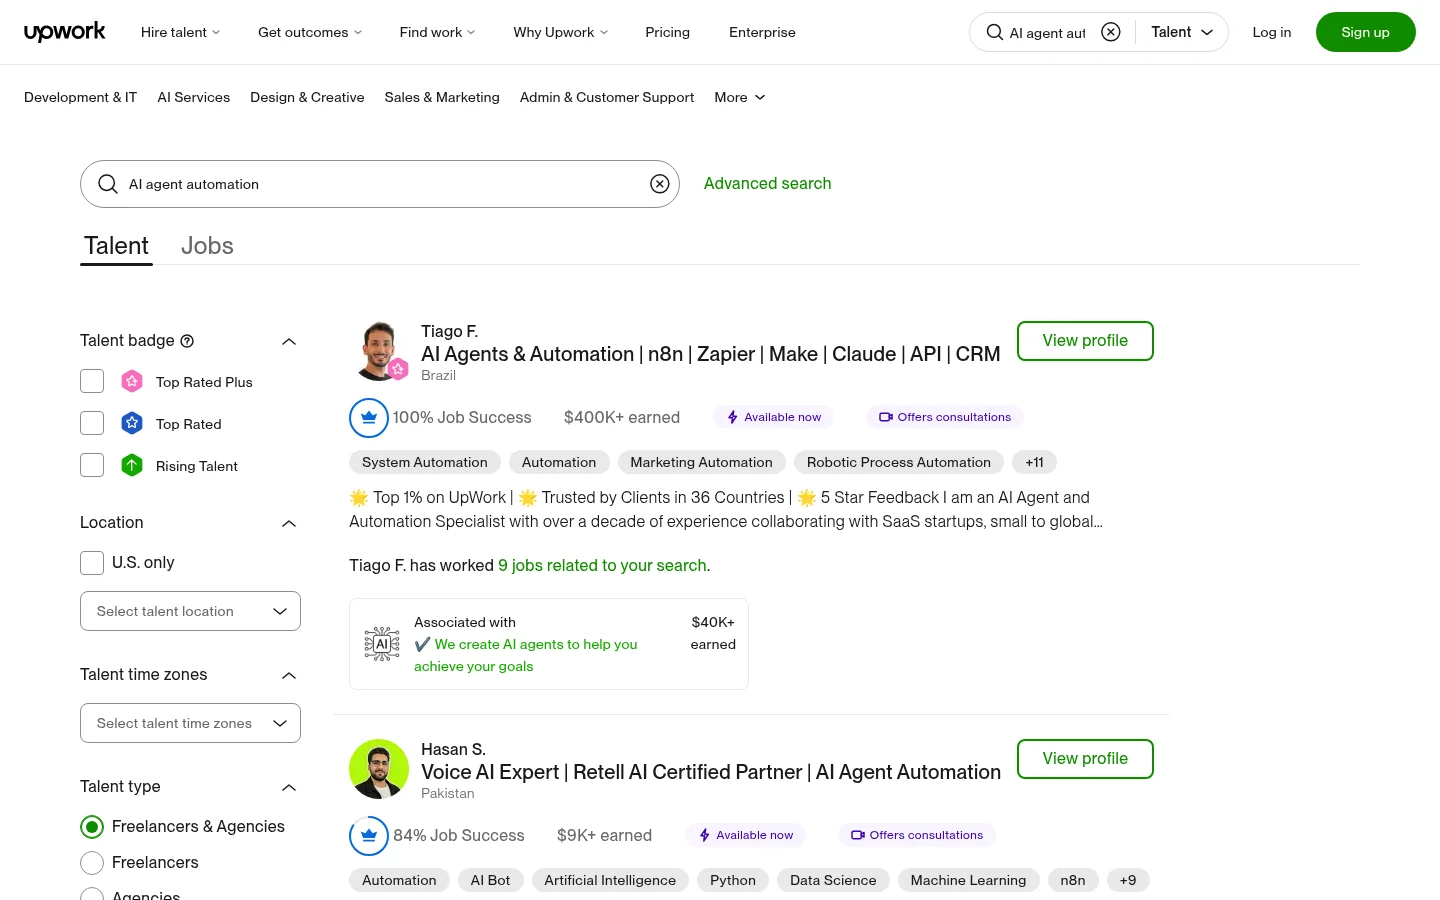Image resolution: width=1440 pixels, height=900 pixels.
Task: Click Tiago's 'Available now' lightning badge
Action: (773, 417)
